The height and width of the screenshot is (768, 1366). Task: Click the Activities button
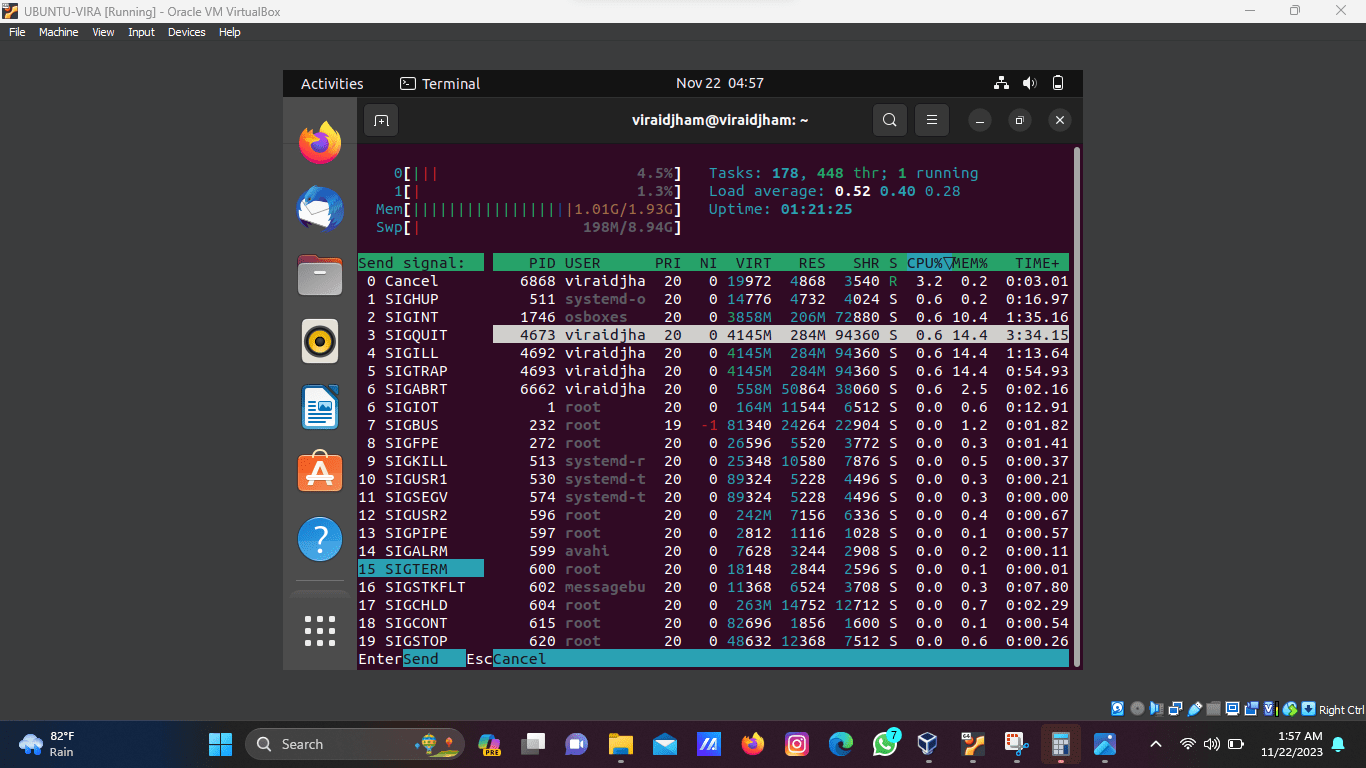point(332,83)
